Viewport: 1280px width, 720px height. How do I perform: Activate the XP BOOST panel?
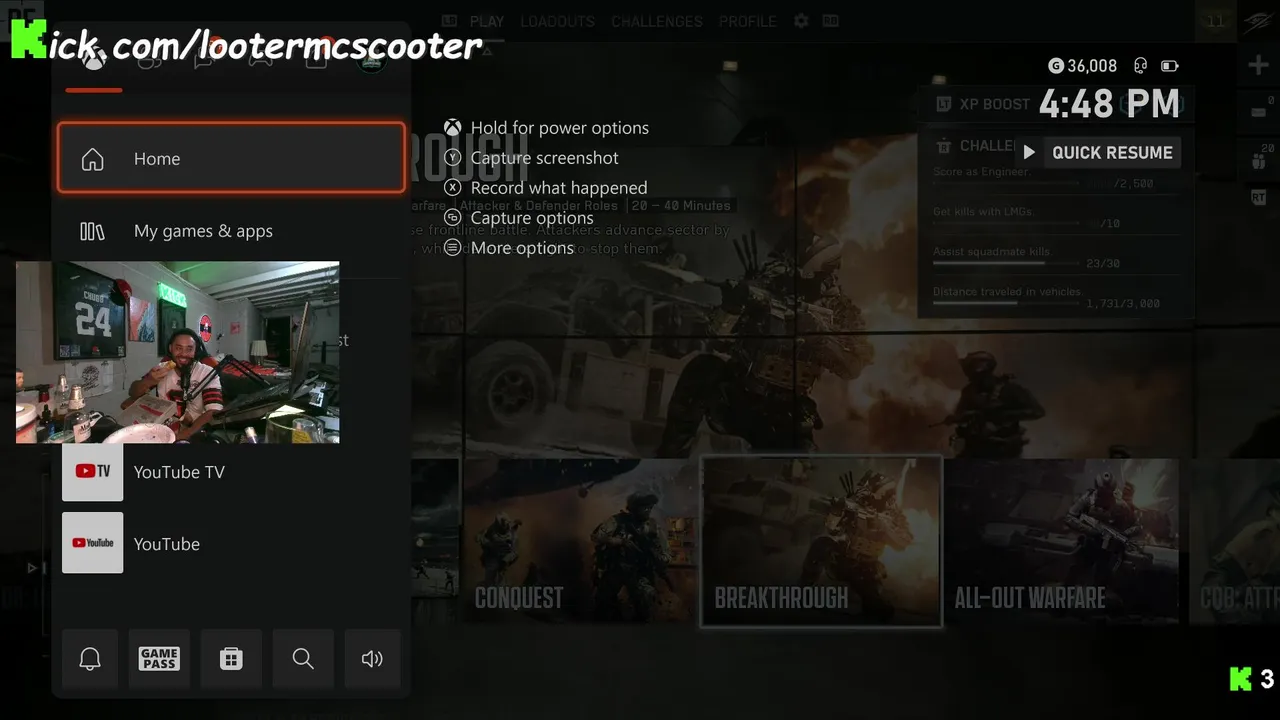[1055, 104]
